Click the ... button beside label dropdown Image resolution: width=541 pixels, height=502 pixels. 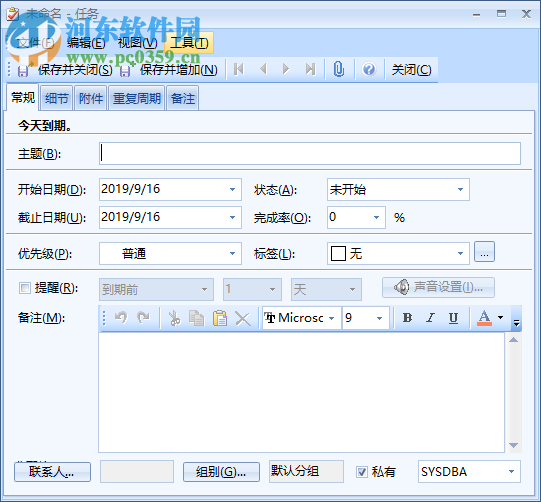(x=484, y=252)
